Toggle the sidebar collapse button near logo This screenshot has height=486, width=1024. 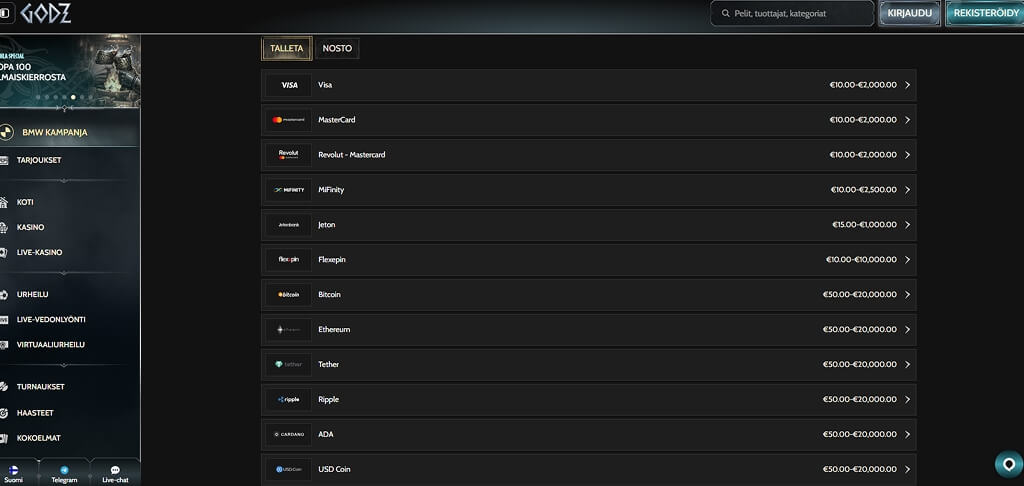(x=5, y=13)
